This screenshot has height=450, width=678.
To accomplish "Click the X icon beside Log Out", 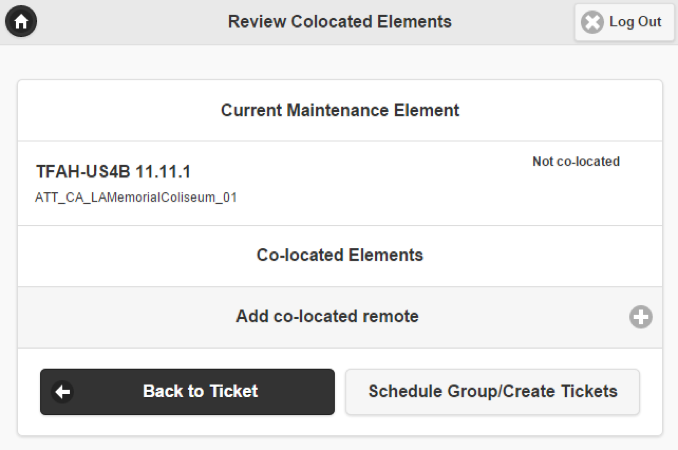I will point(592,22).
